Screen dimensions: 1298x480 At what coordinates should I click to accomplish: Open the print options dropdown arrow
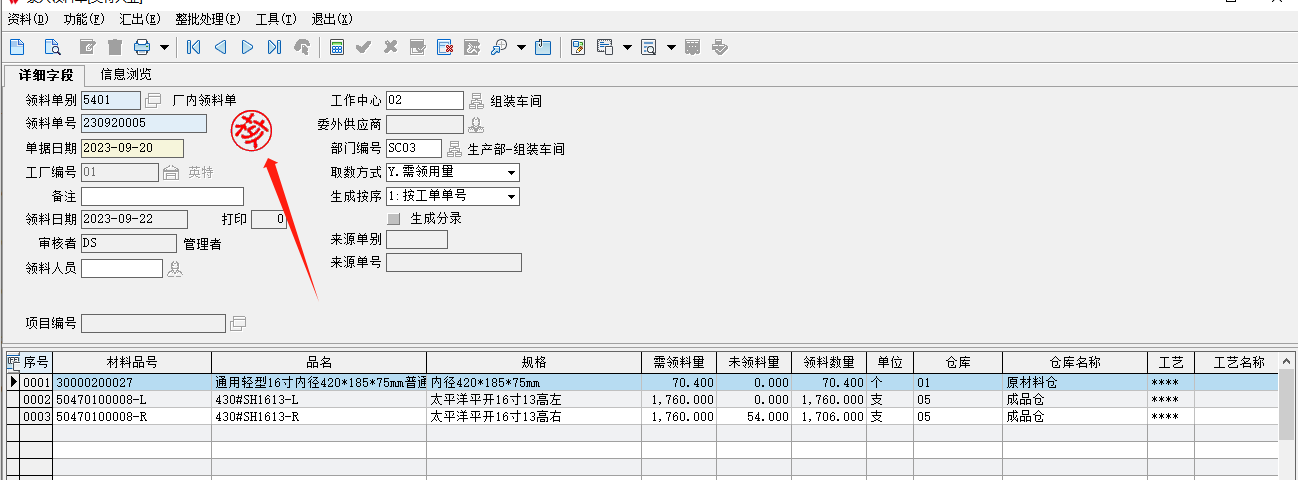pyautogui.click(x=164, y=47)
